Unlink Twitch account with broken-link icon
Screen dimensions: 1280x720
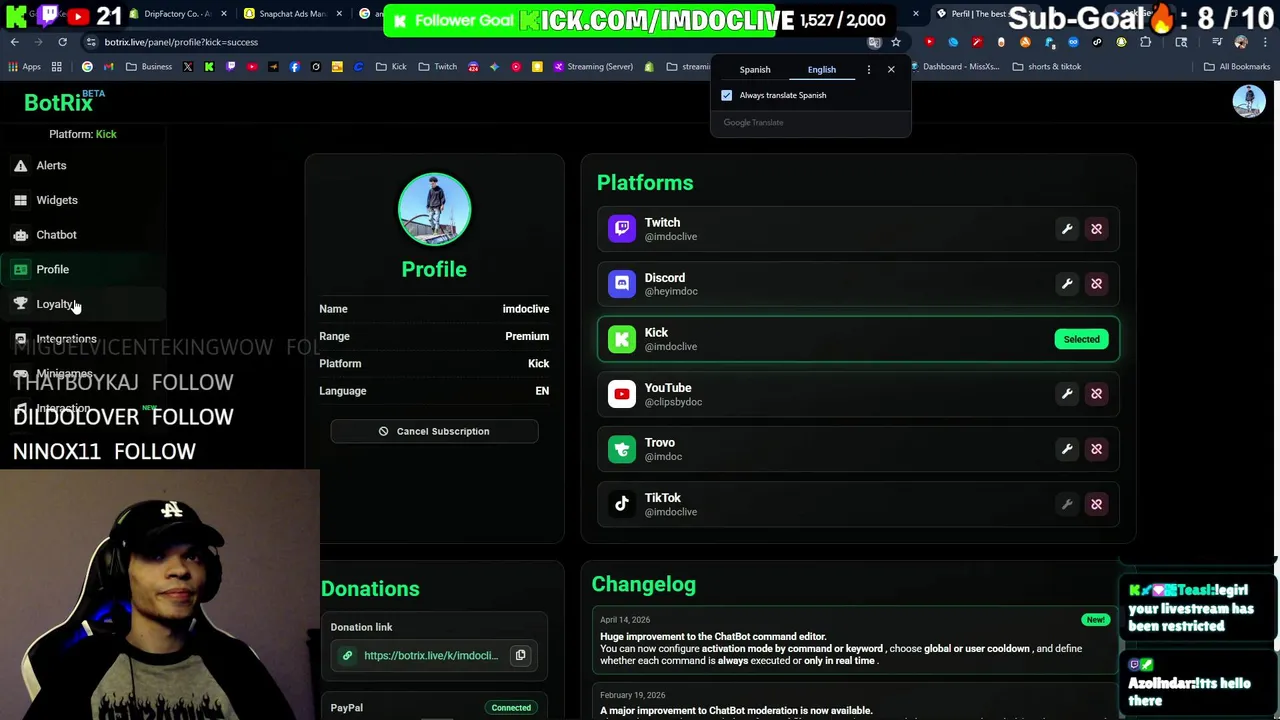click(1096, 229)
